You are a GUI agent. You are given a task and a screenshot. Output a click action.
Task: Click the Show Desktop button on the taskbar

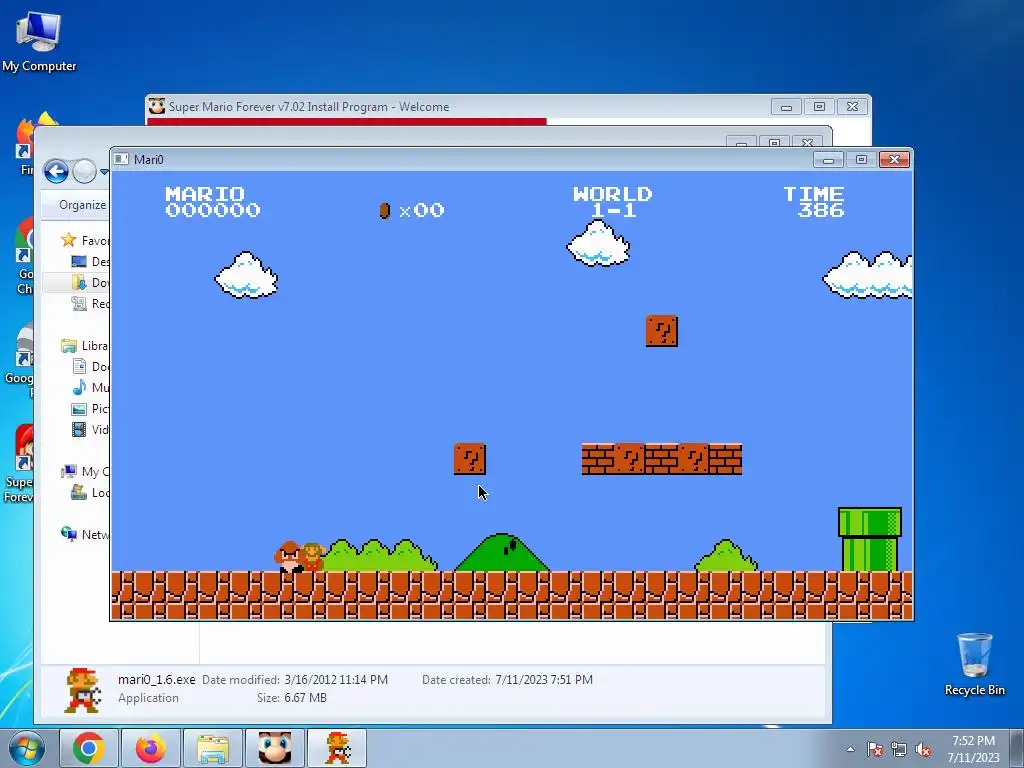coord(1016,748)
